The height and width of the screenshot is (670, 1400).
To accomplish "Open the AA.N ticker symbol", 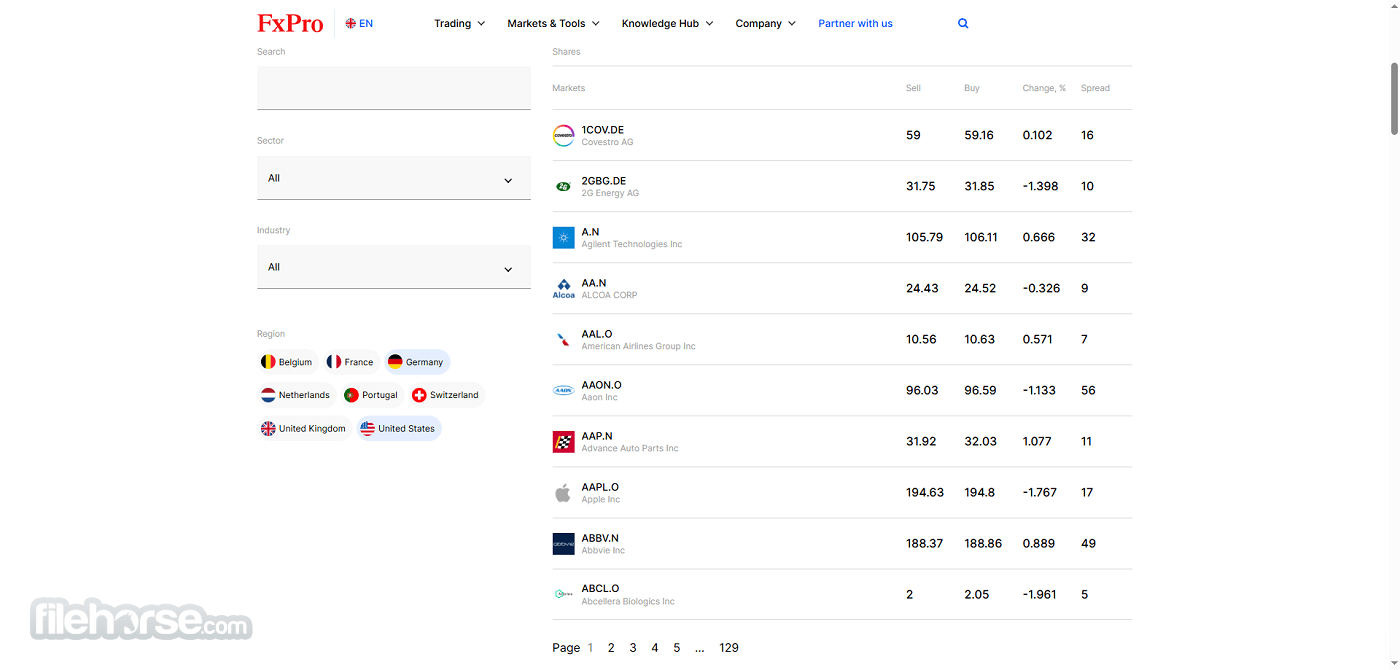I will point(594,283).
